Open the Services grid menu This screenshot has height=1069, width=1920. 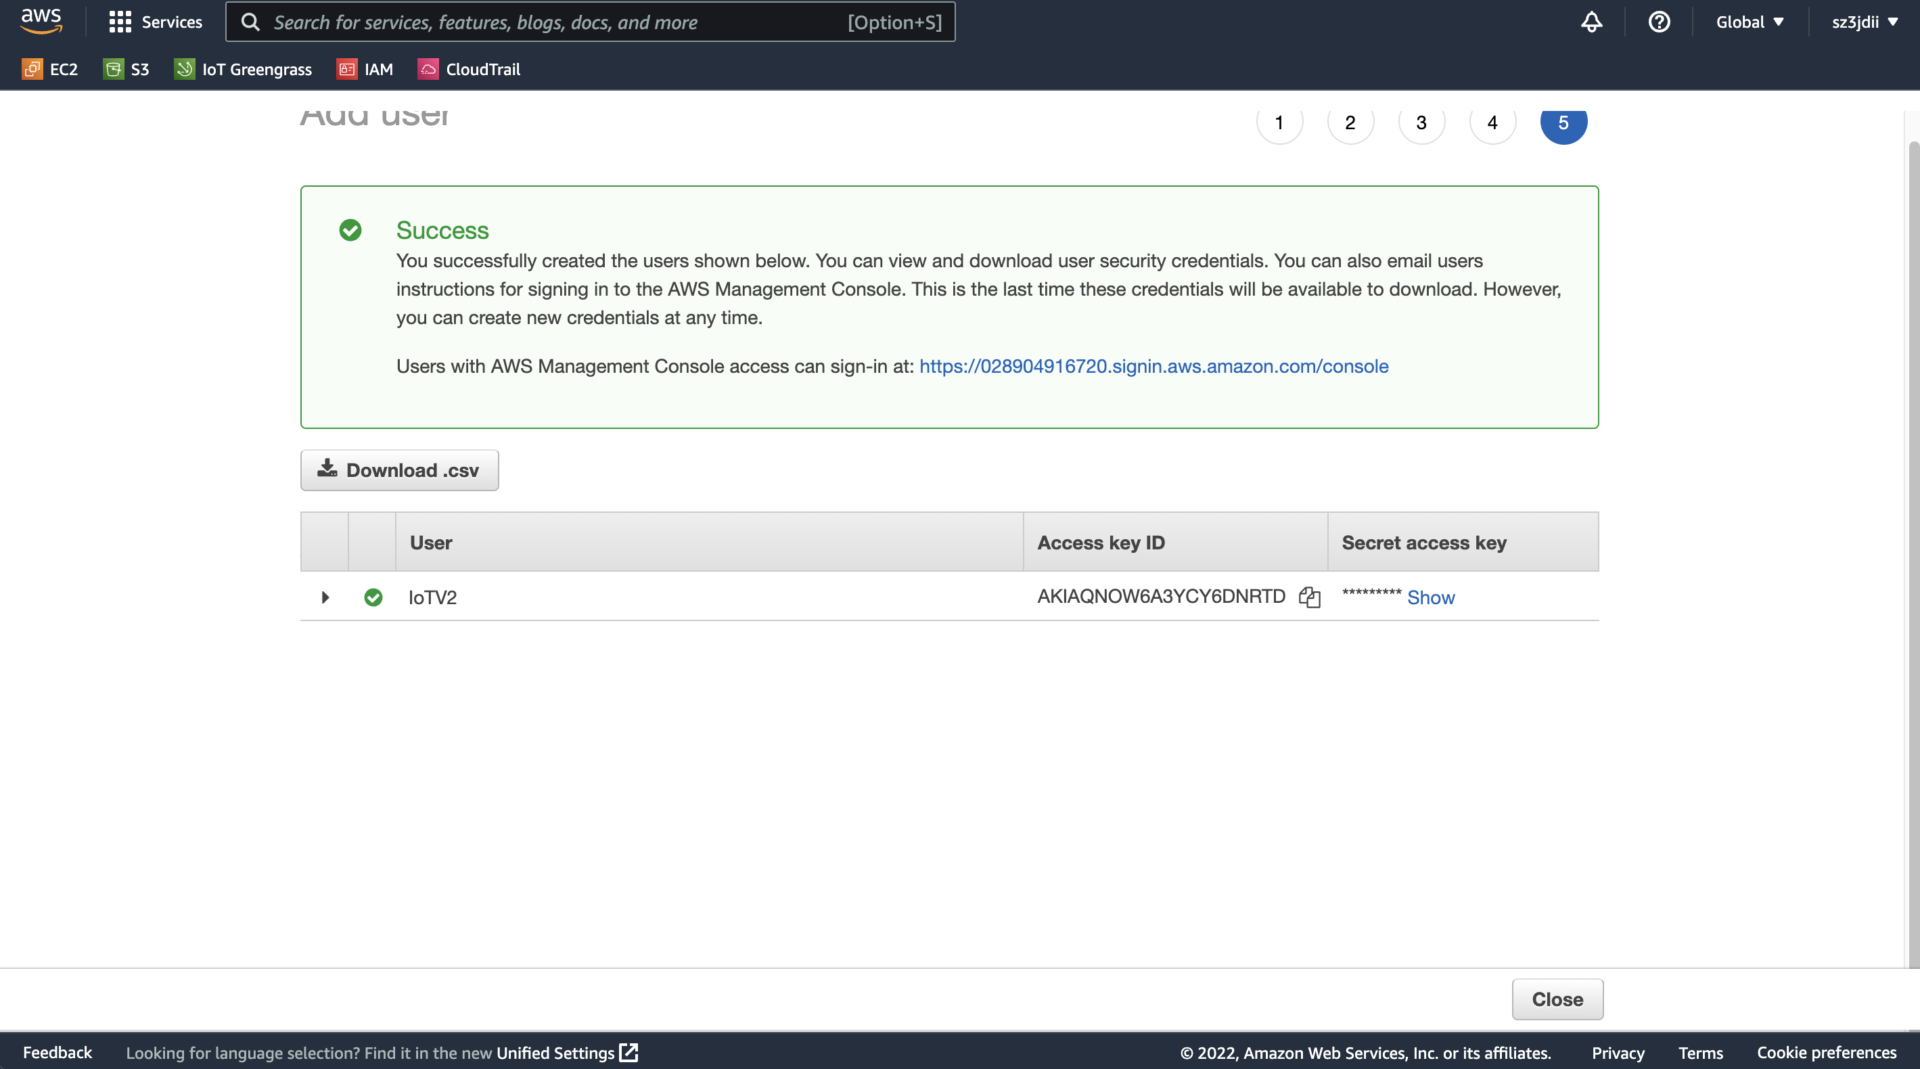(155, 22)
